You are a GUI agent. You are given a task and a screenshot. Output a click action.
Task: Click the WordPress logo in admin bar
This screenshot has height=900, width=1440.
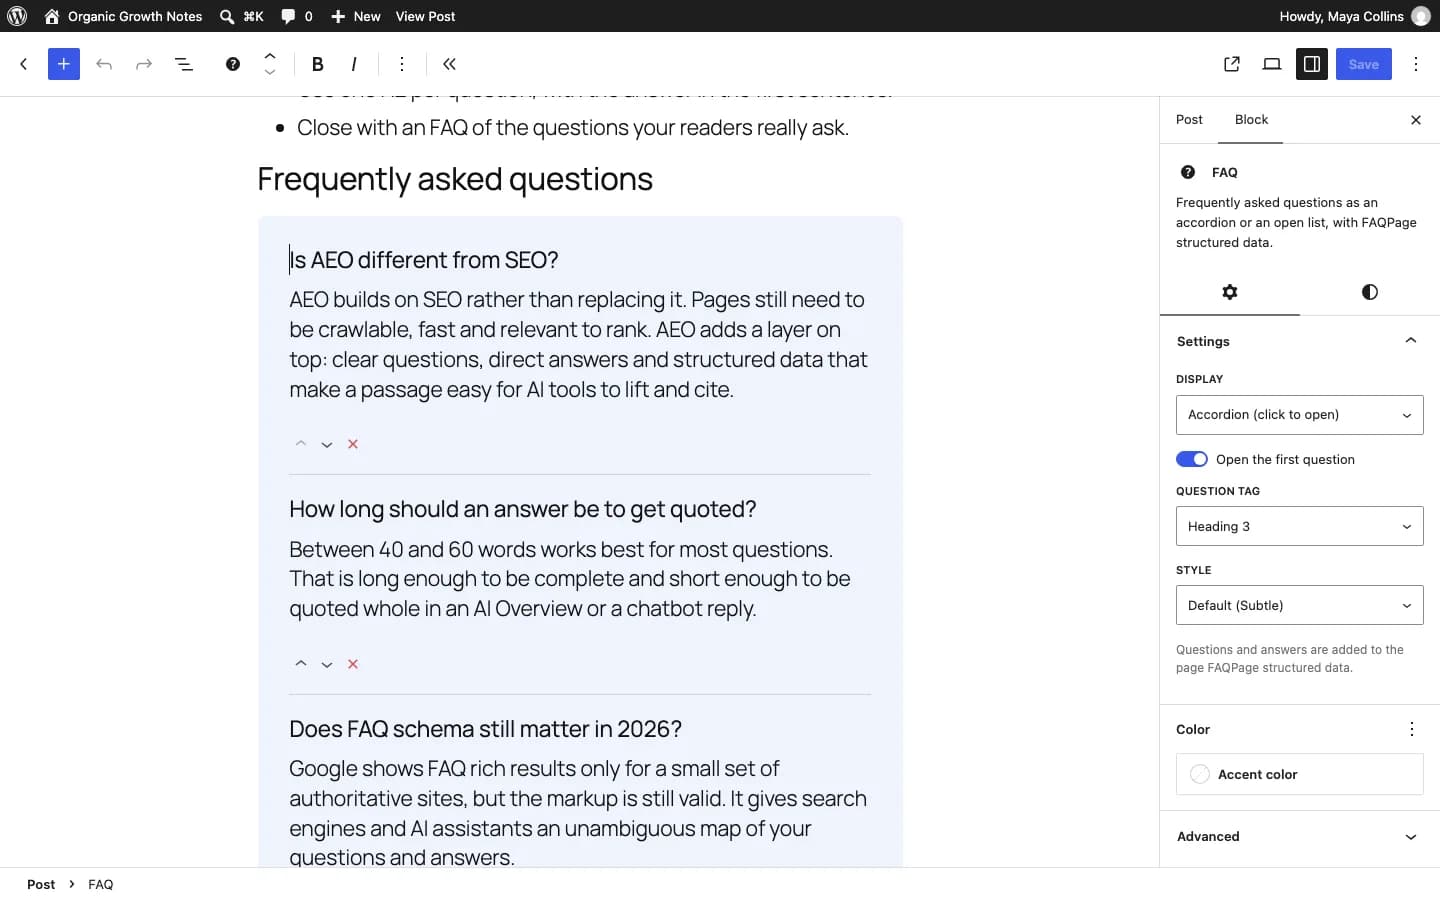tap(17, 16)
